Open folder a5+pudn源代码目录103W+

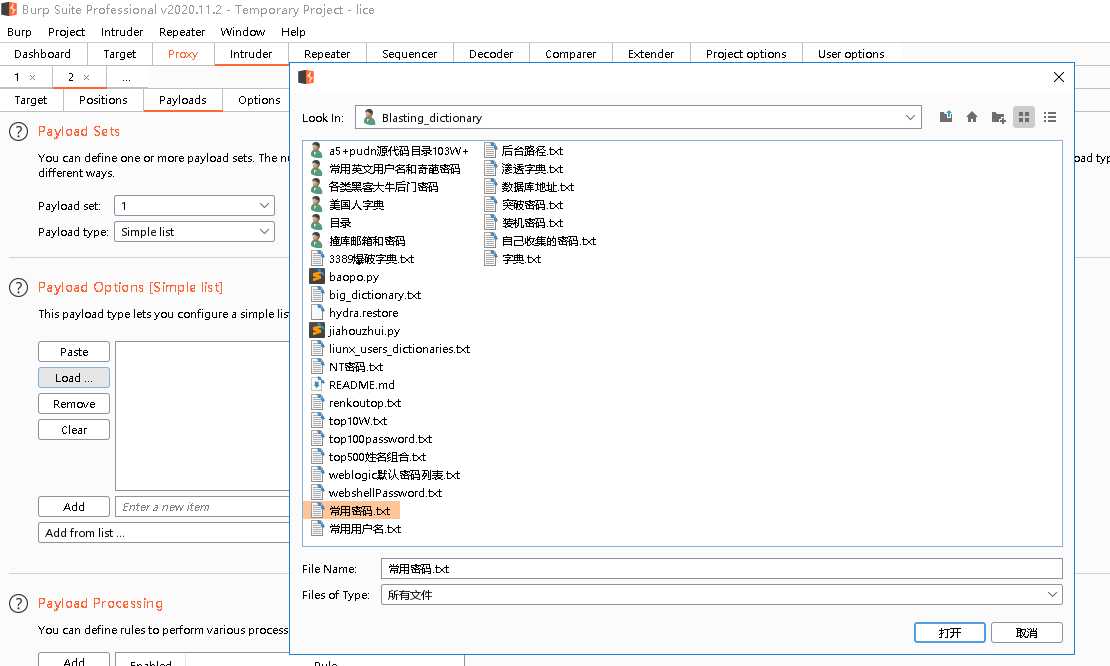tap(389, 151)
